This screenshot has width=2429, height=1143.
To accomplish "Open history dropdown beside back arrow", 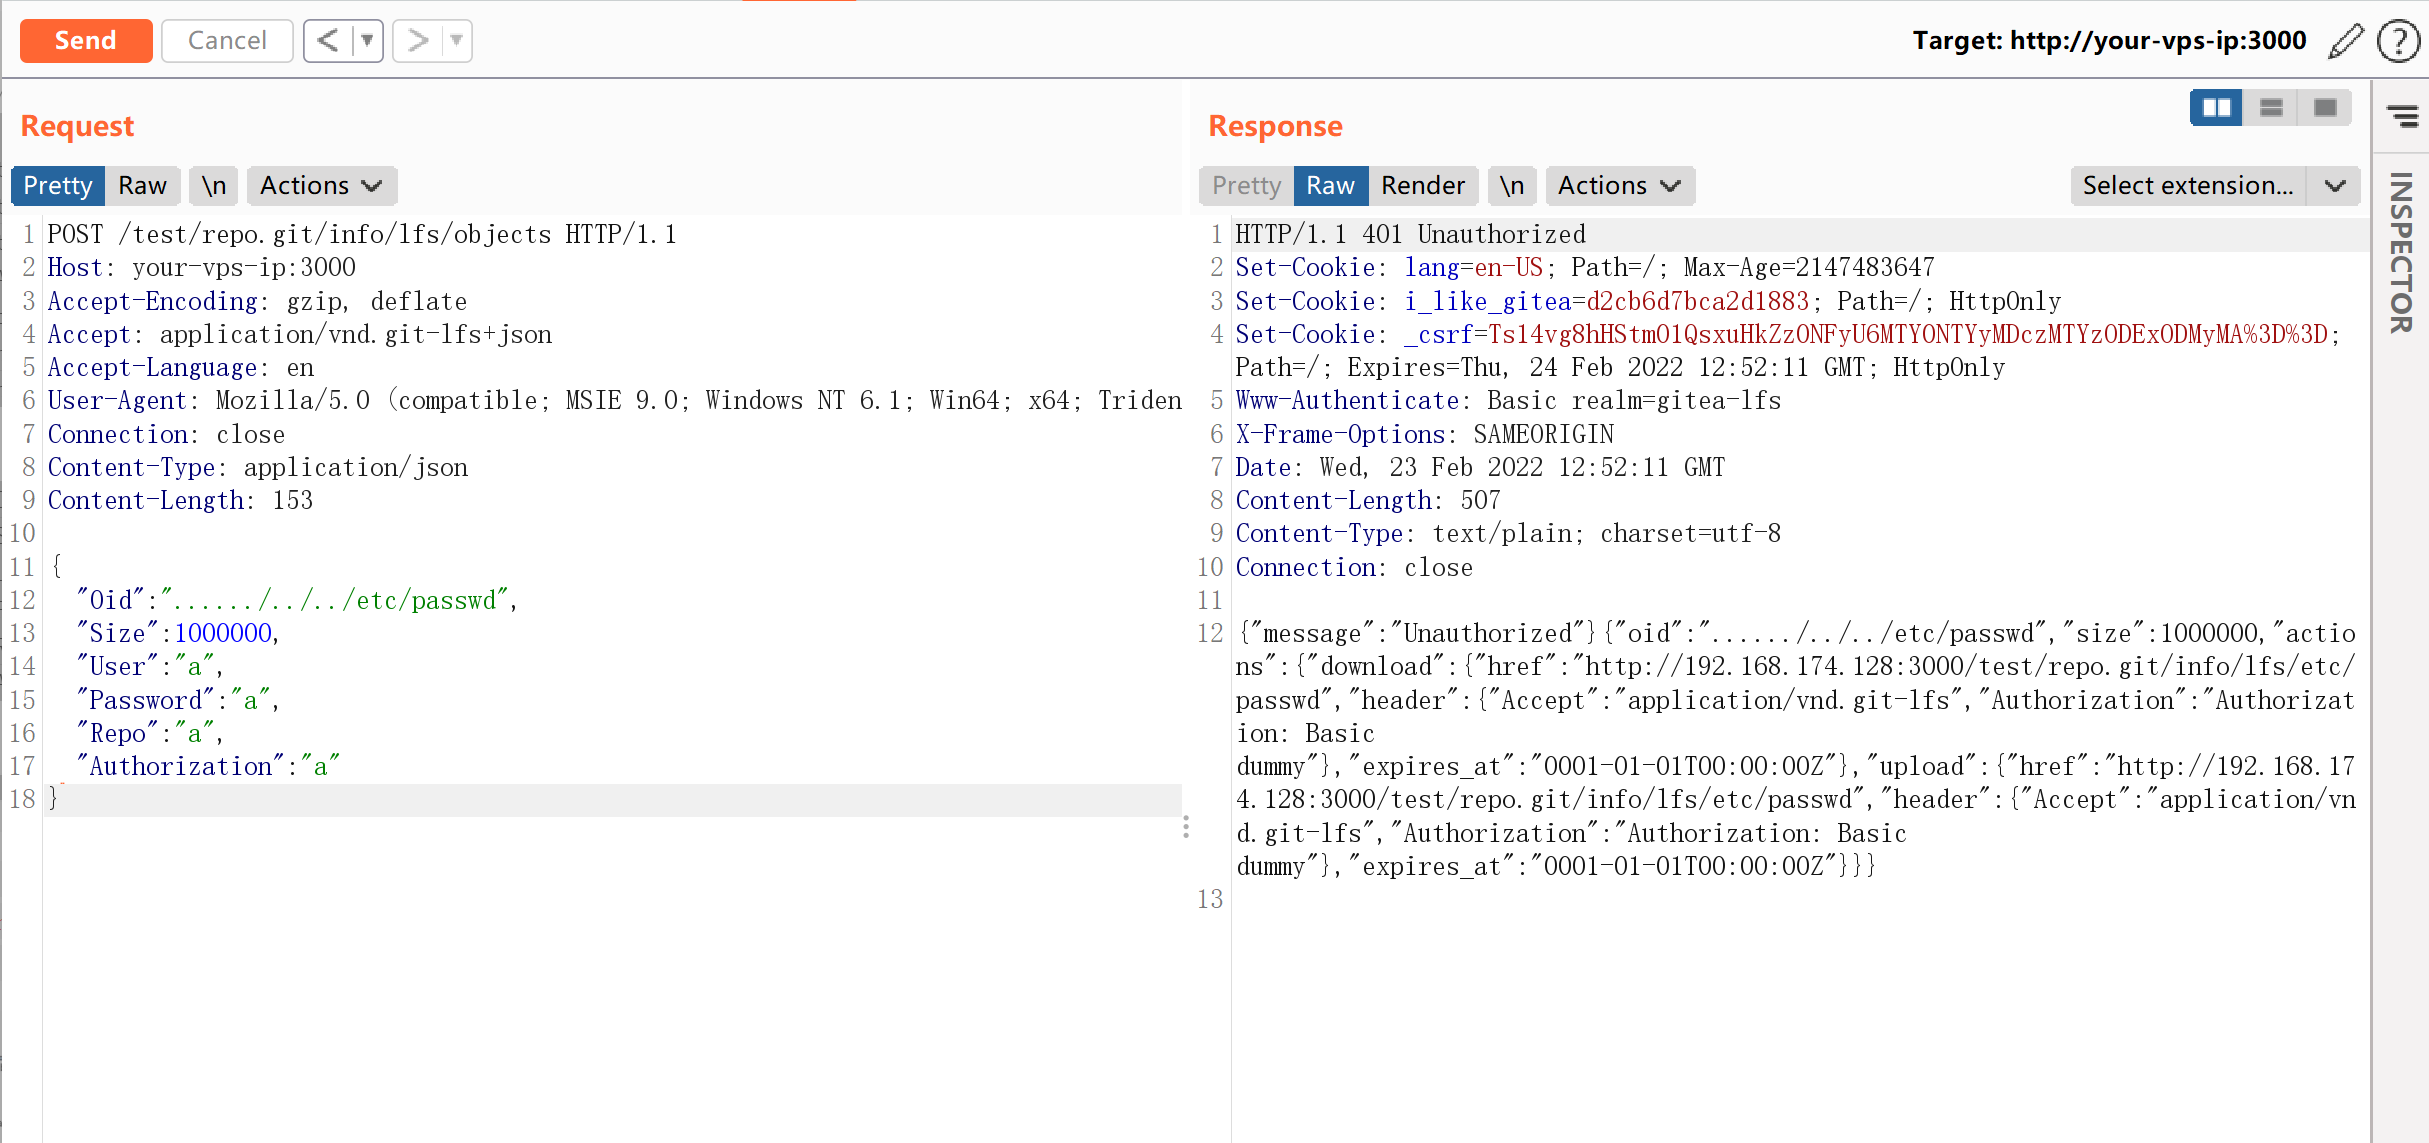I will 367,41.
